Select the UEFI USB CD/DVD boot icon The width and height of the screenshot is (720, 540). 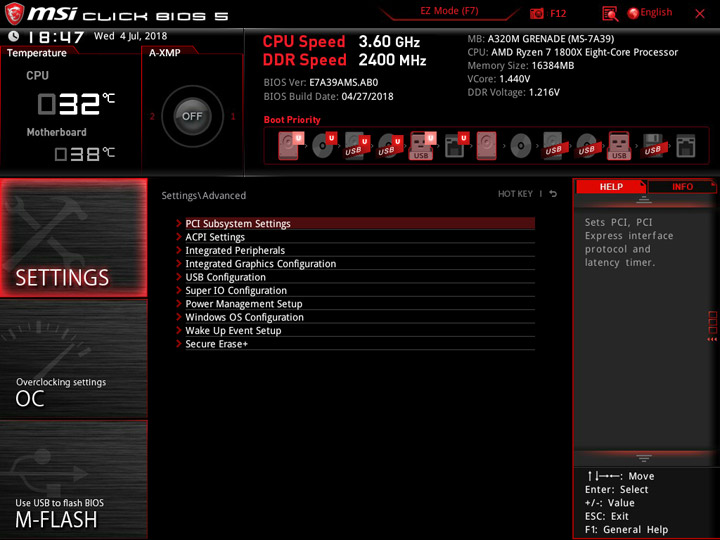[390, 146]
